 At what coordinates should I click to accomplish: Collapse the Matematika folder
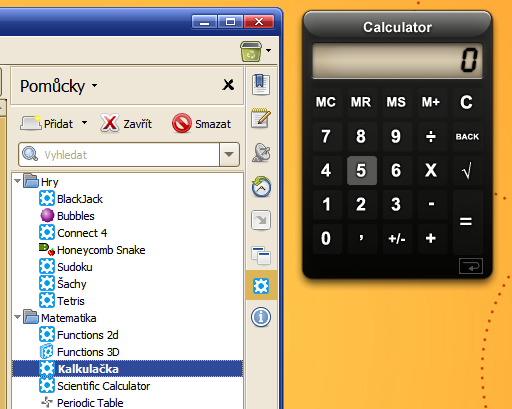(x=17, y=317)
